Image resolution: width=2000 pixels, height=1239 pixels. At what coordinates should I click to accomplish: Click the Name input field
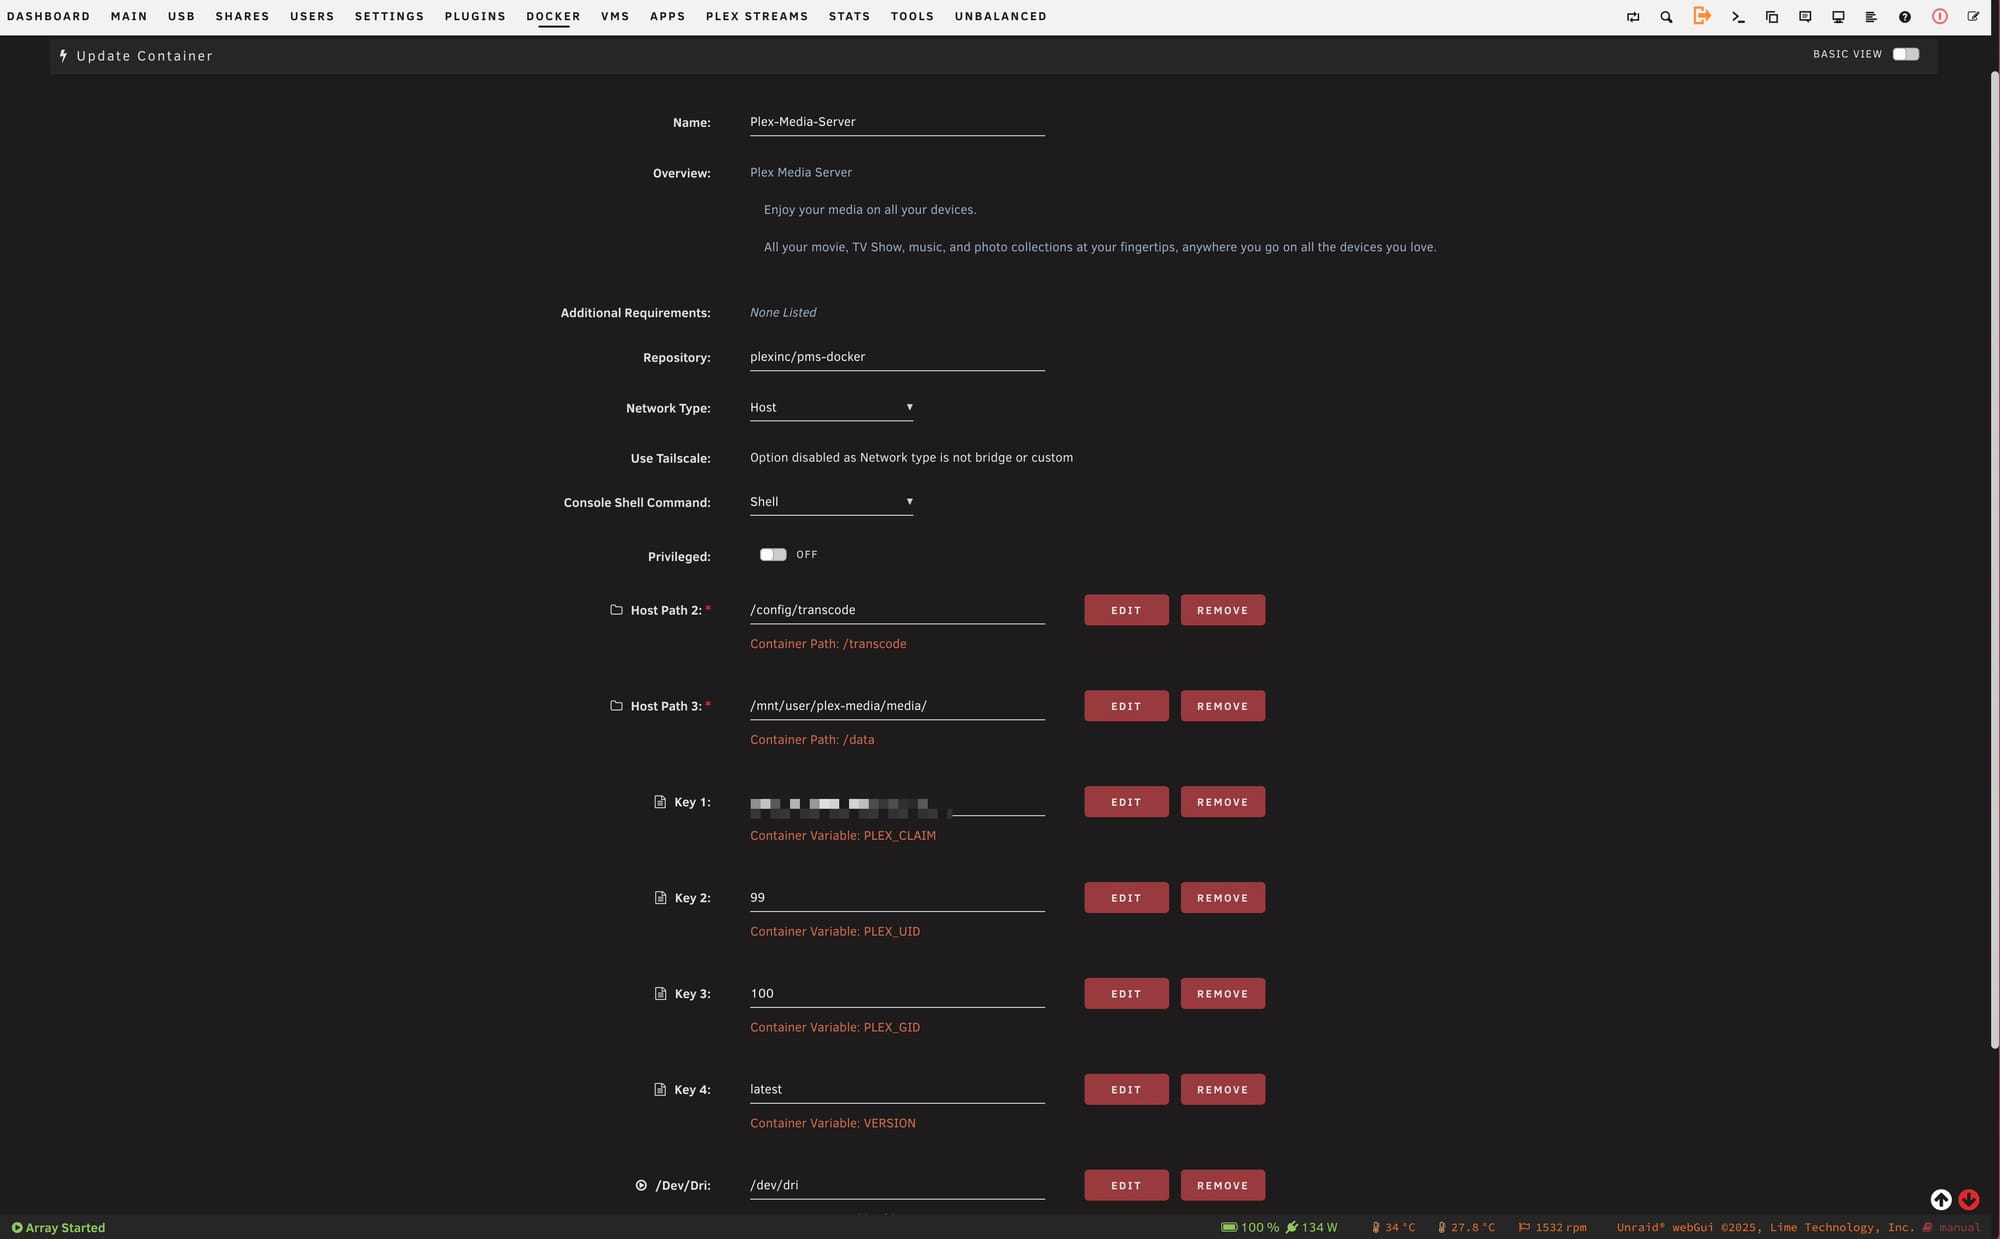(897, 122)
